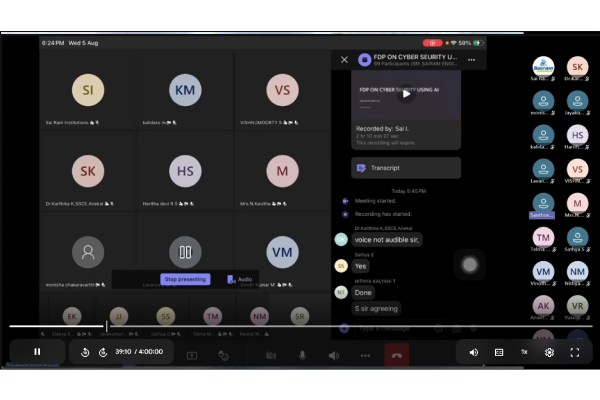Select the monisha chakaravarthi tile avatar
Viewport: 600px width, 400px height.
[88, 252]
